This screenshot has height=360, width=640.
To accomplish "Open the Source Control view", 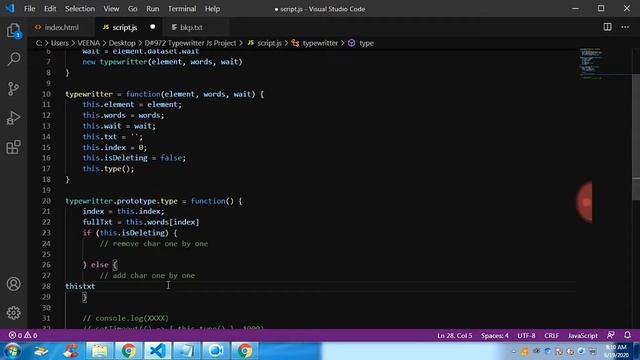I will [13, 89].
